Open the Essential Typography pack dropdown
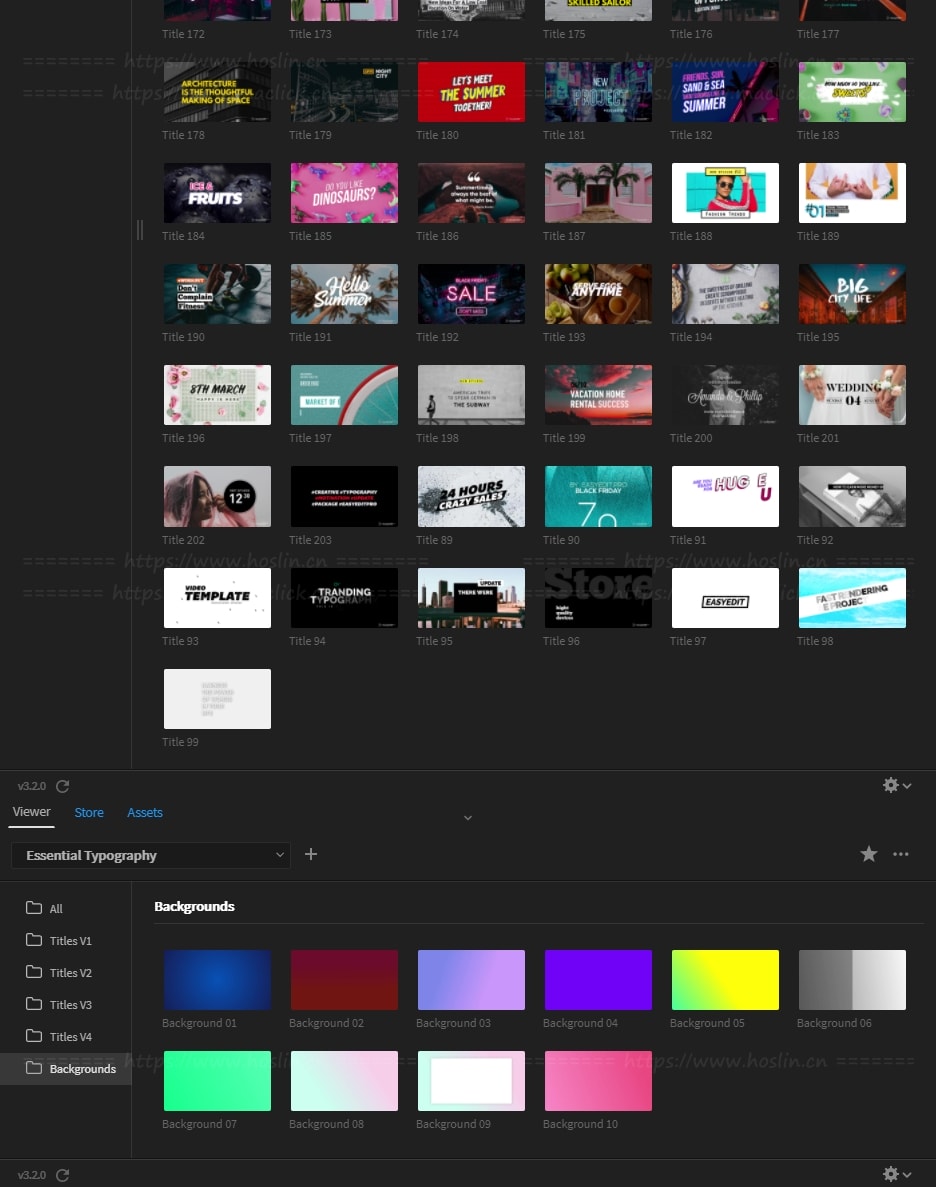 click(151, 855)
